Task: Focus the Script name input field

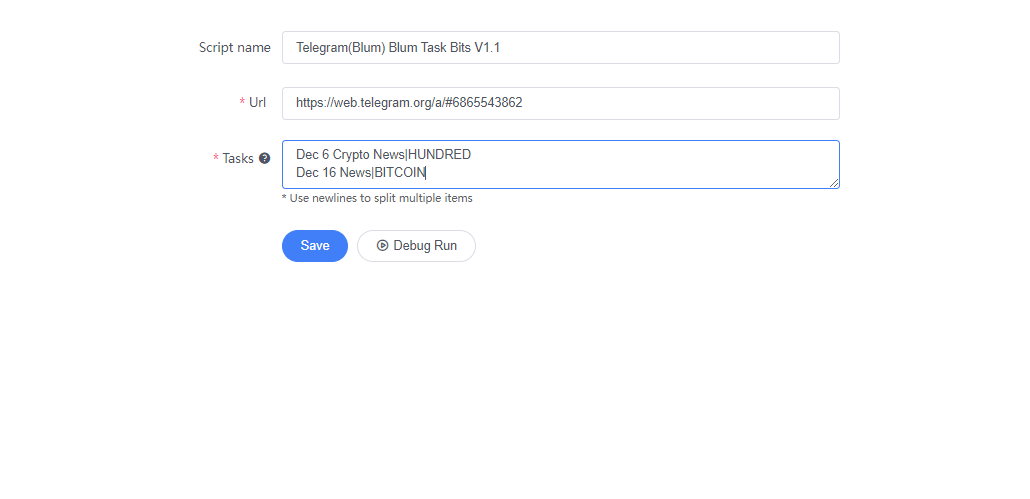Action: click(x=561, y=47)
